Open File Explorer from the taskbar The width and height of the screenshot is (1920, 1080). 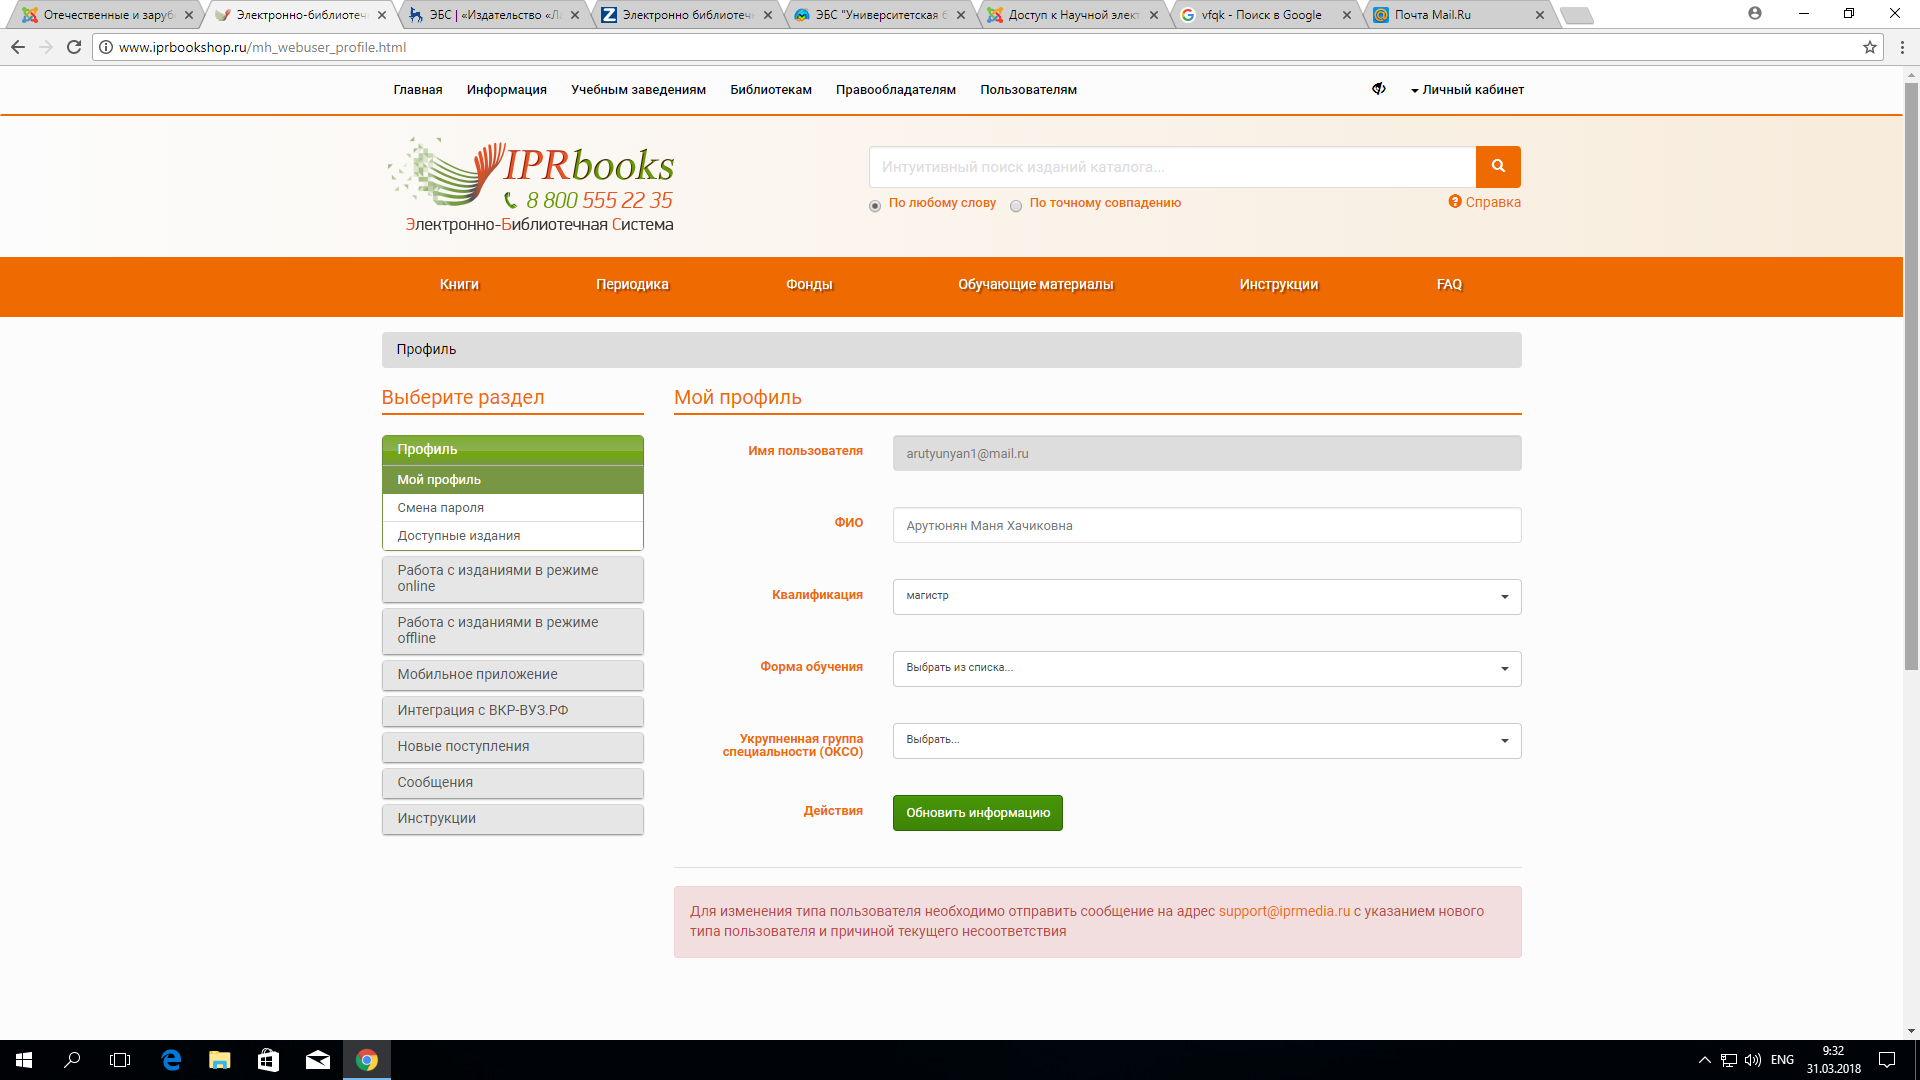point(219,1060)
